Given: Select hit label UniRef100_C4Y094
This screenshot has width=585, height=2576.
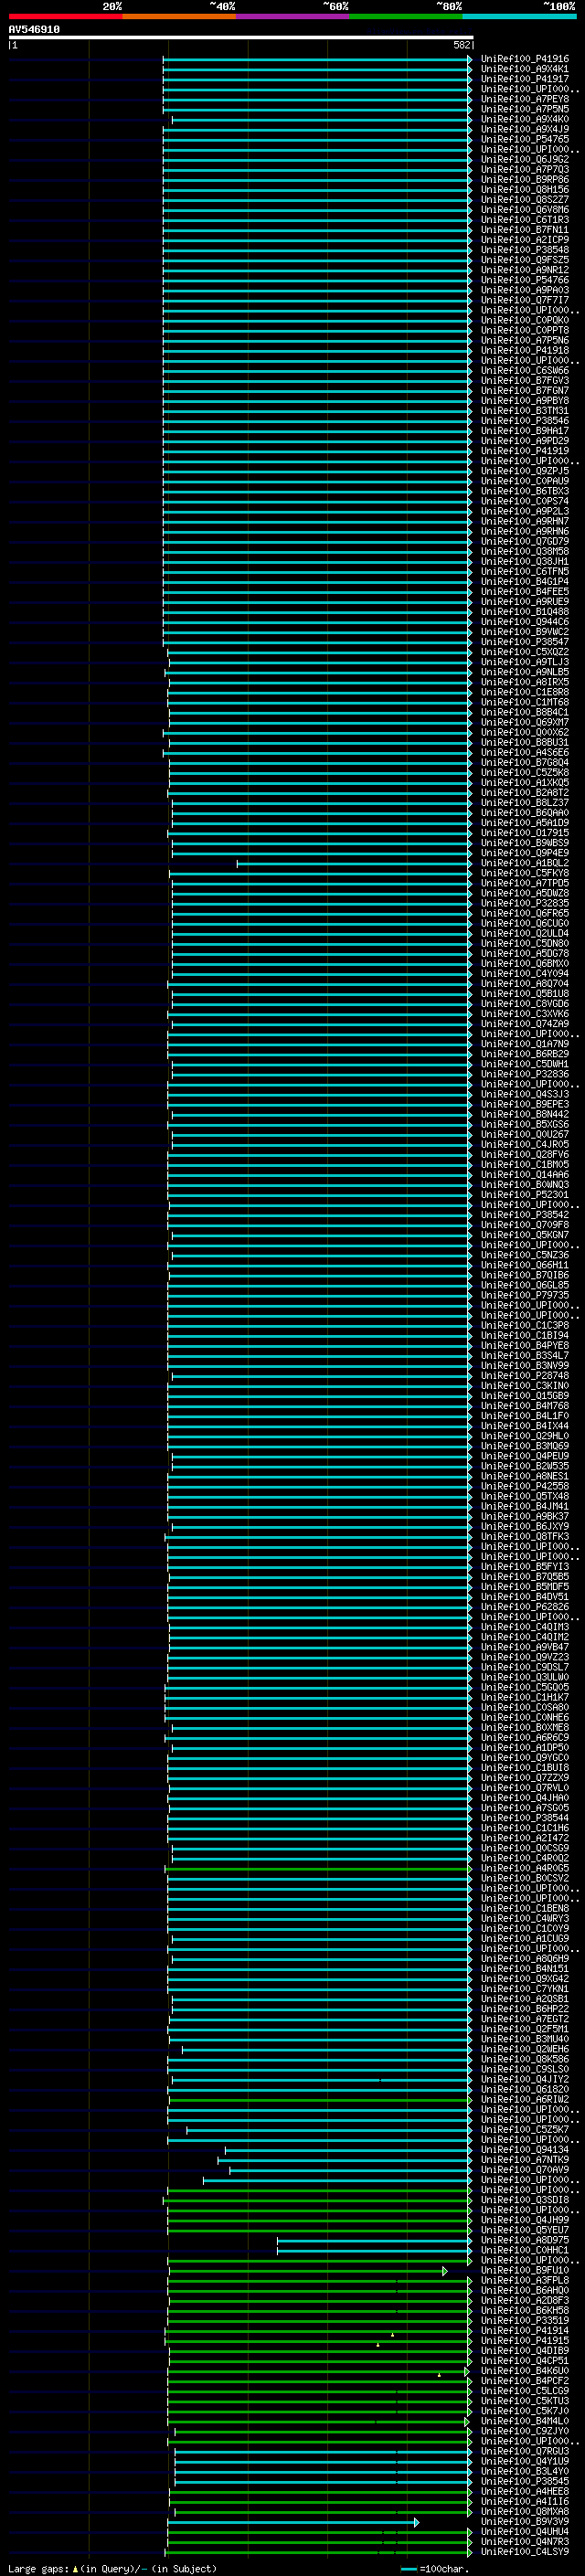Looking at the screenshot, I should point(525,973).
